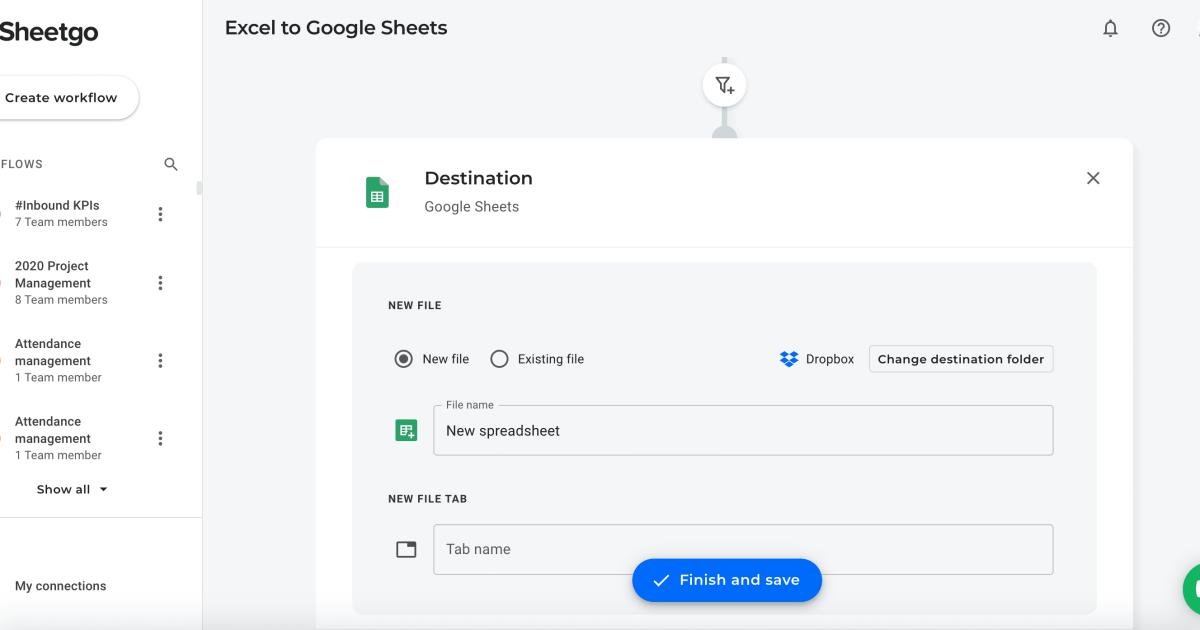Screen dimensions: 1200x630
Task: Click the tab icon beside Tab name field
Action: (x=406, y=548)
